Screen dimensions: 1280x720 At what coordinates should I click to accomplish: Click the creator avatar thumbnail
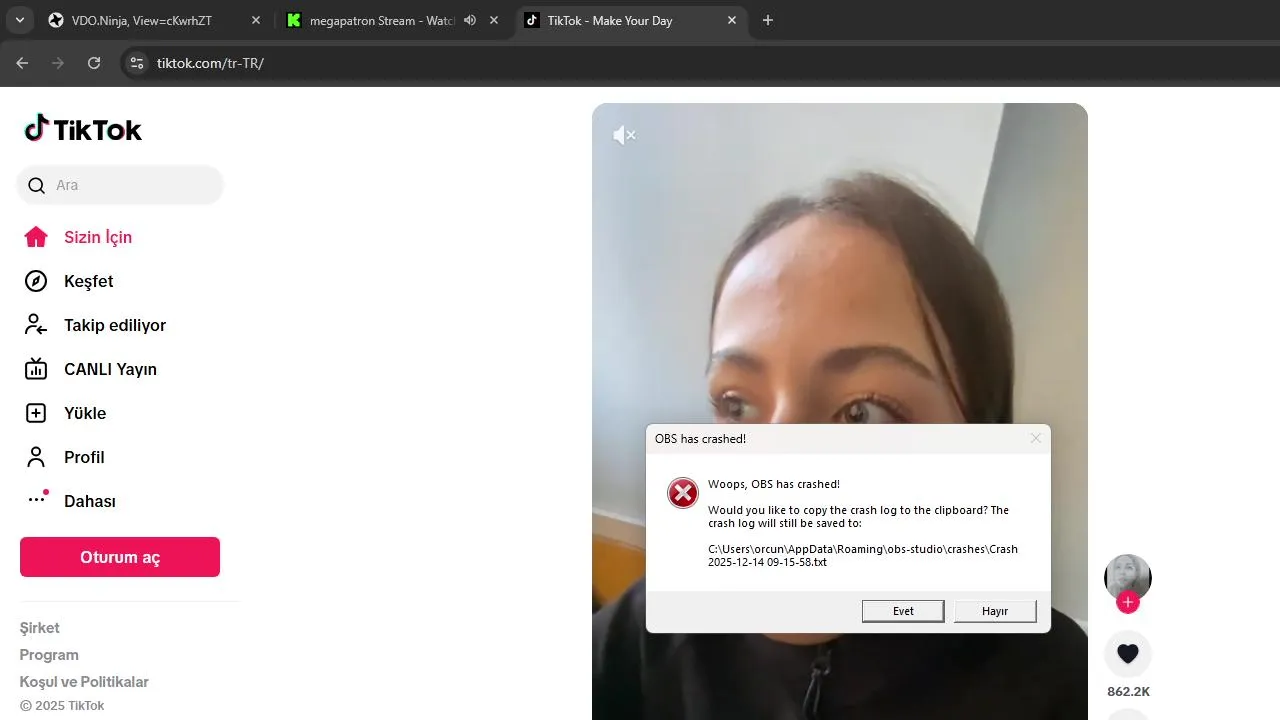pos(1128,577)
